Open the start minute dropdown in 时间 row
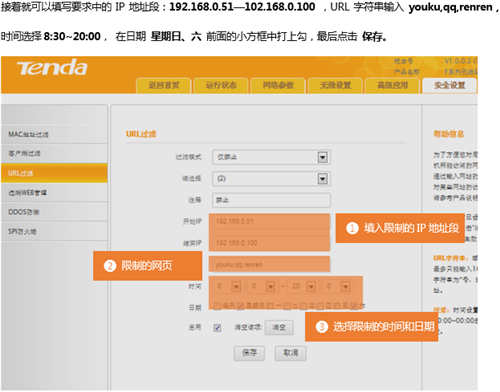 click(x=262, y=286)
